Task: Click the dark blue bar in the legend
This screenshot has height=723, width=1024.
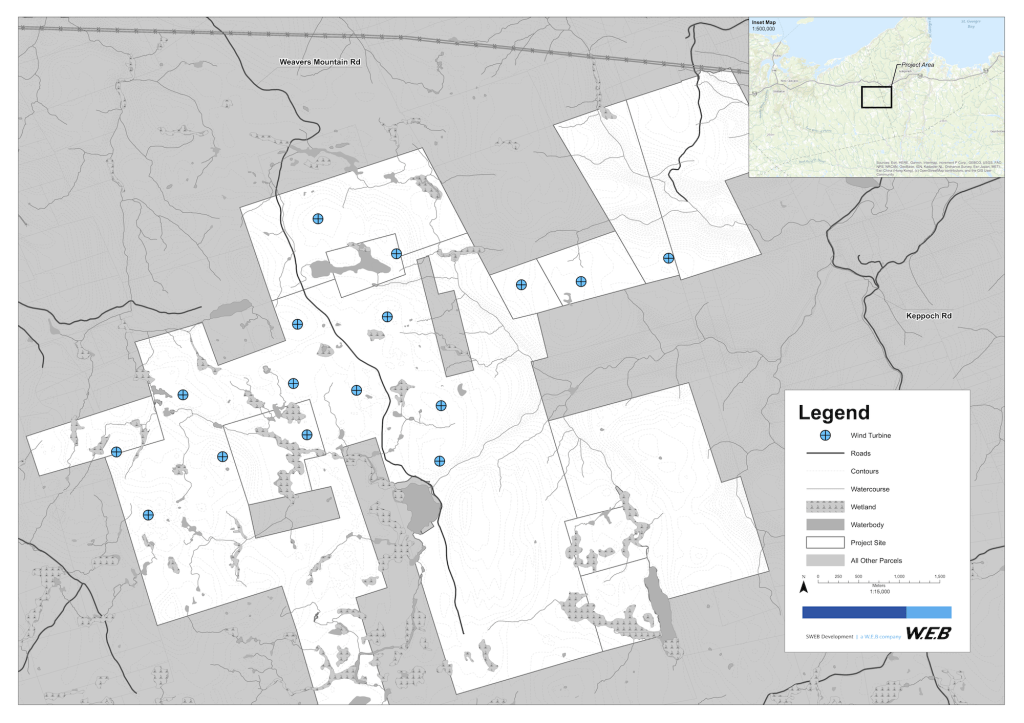Action: coord(854,612)
